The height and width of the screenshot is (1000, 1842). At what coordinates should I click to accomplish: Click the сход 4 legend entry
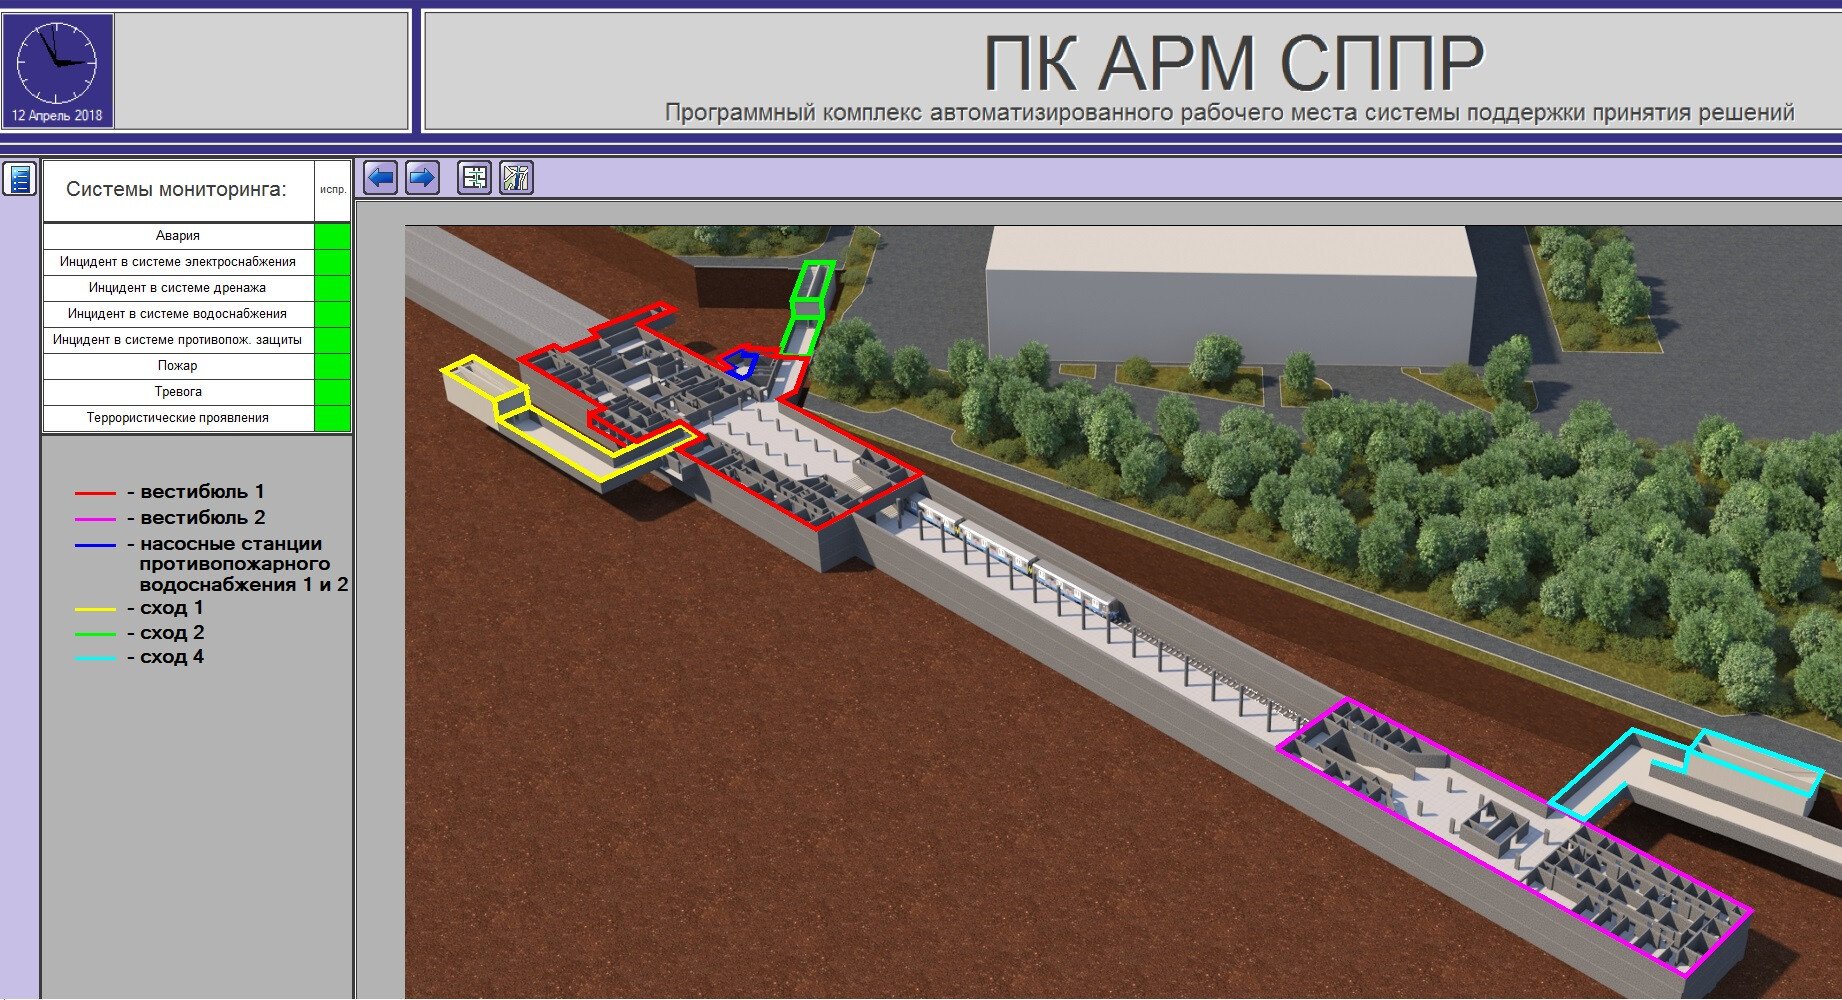pyautogui.click(x=171, y=657)
